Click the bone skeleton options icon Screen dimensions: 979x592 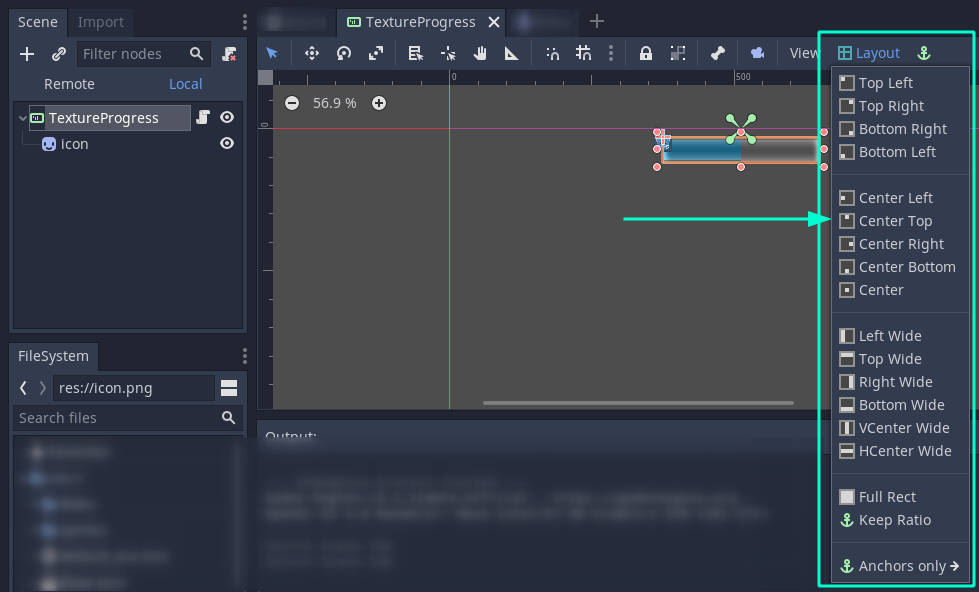[x=718, y=53]
